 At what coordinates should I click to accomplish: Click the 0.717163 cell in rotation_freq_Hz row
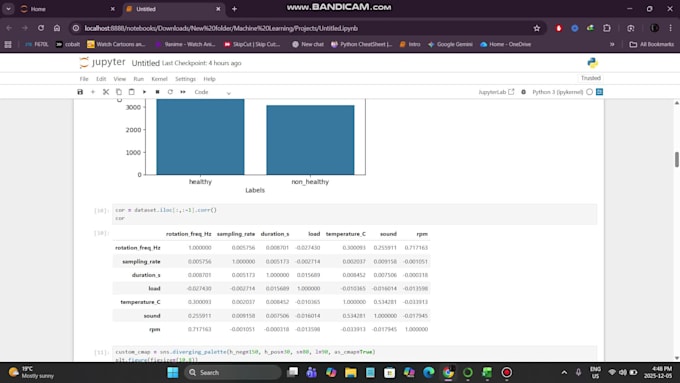click(416, 248)
